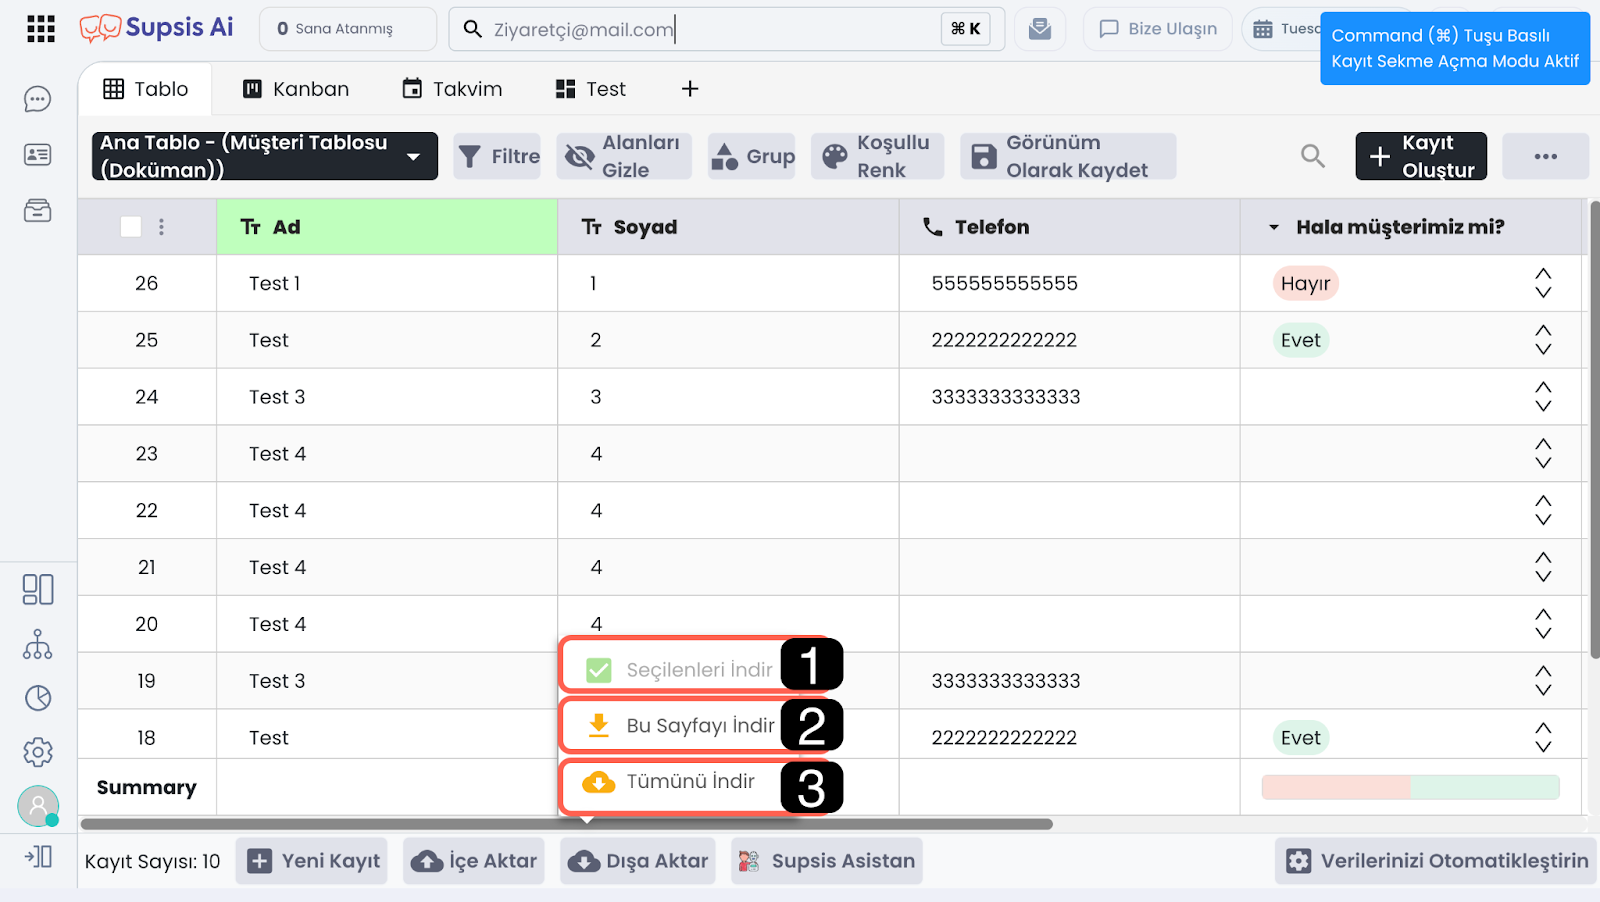Hide fields with Alanları Gizle
Viewport: 1600px width, 902px height.
click(624, 156)
